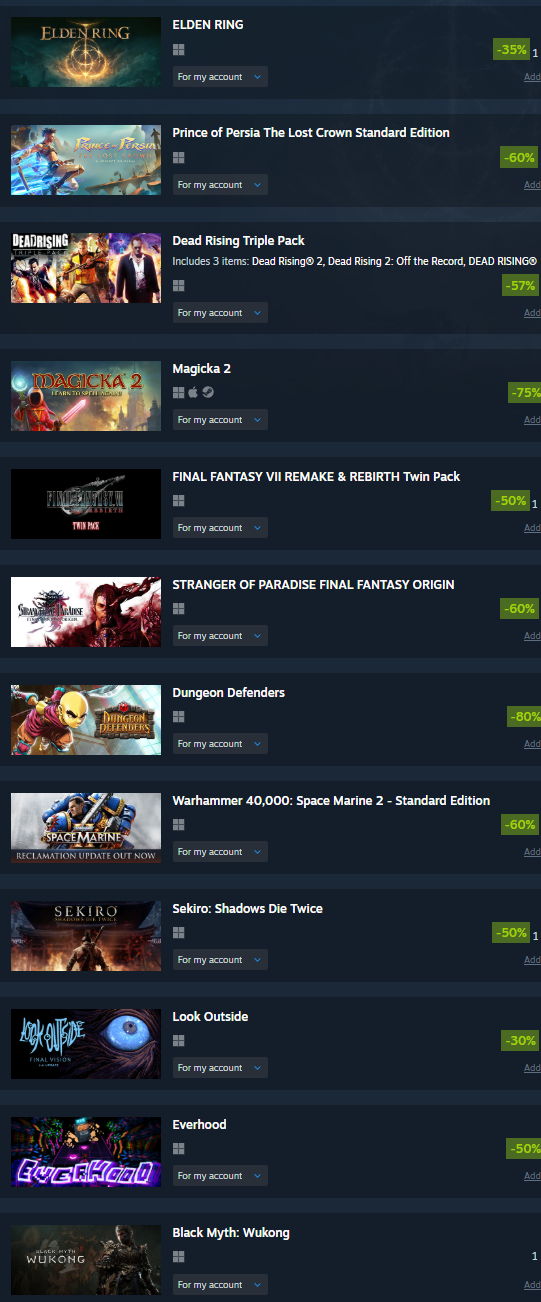Click the Add link for Magicka 2
The width and height of the screenshot is (541, 1302).
pos(532,420)
